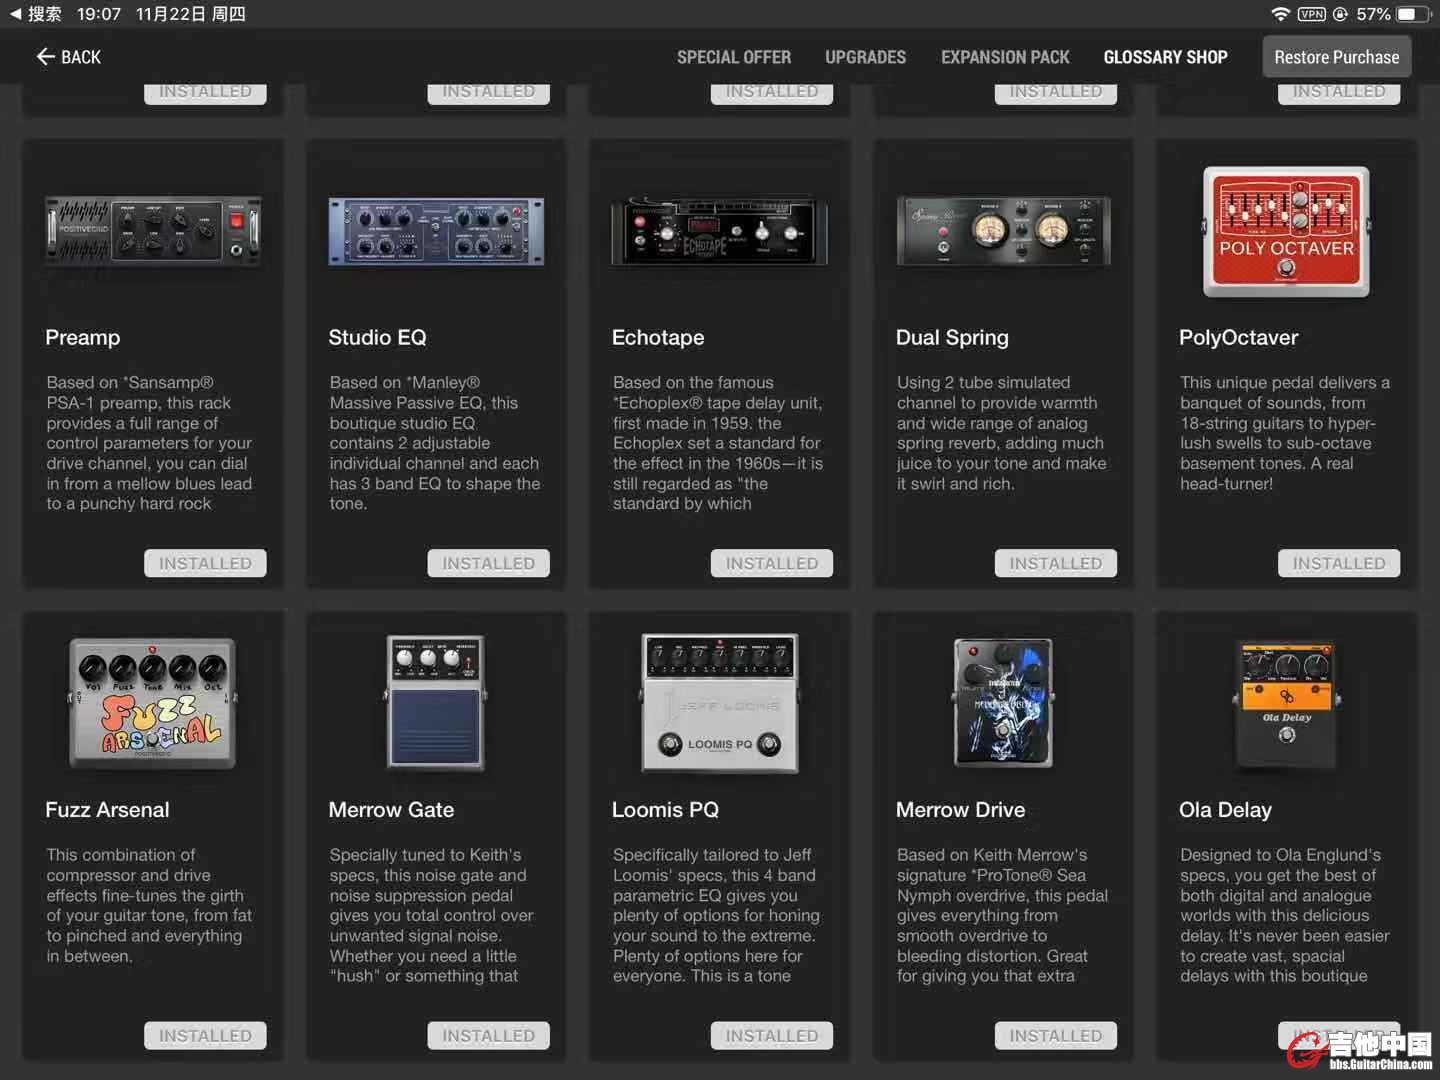Select the Loomis PQ title text
Screen dimensions: 1440x1080
coord(665,810)
